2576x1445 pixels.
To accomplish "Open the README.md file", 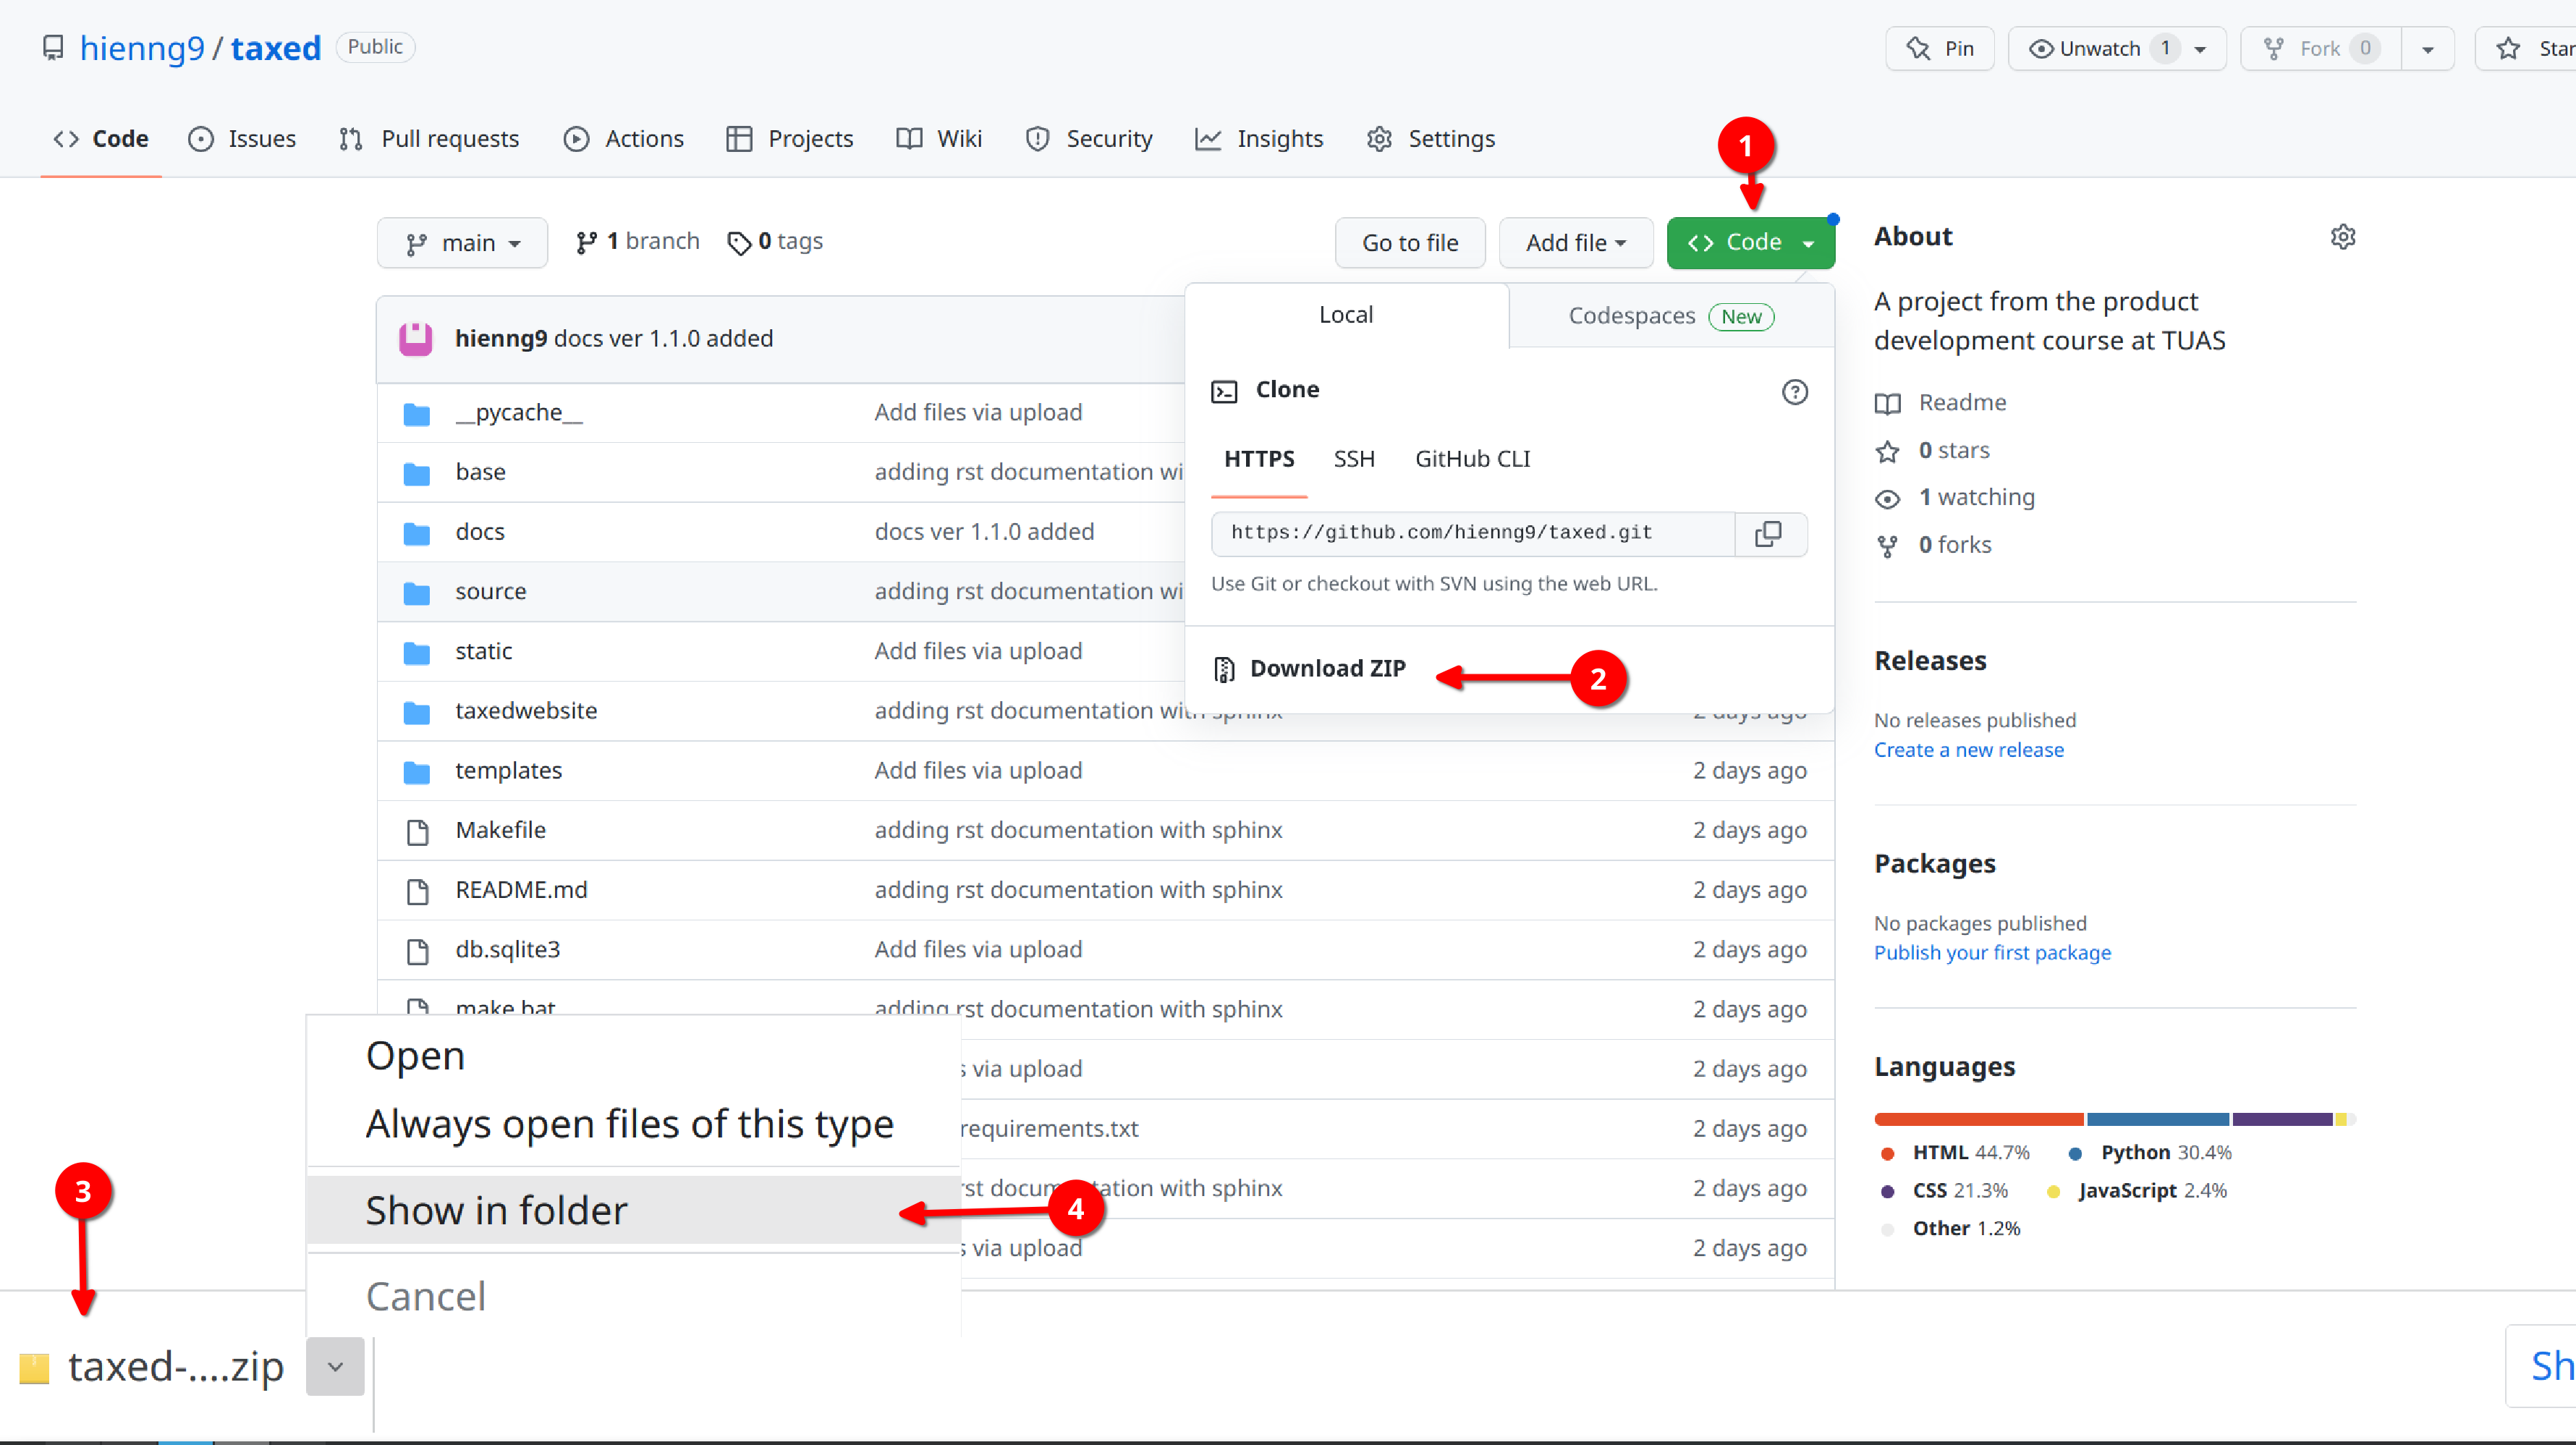I will 522,890.
